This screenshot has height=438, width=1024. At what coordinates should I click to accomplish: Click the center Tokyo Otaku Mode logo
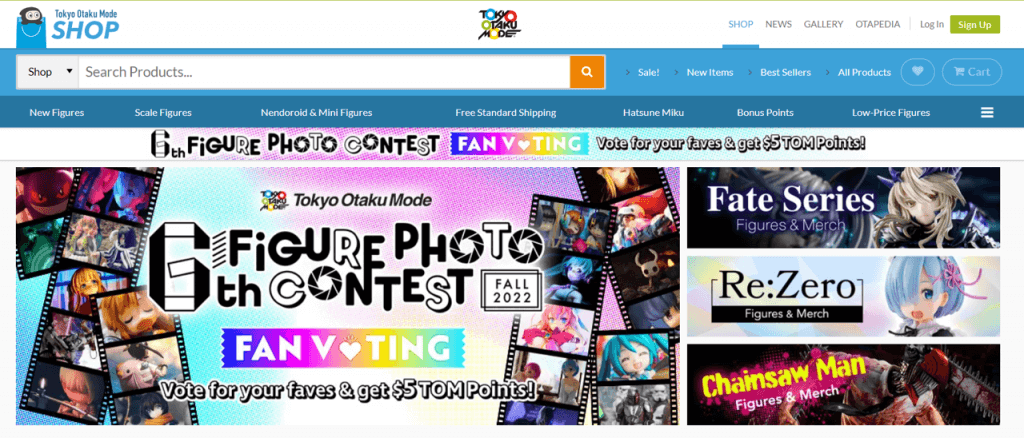[500, 25]
